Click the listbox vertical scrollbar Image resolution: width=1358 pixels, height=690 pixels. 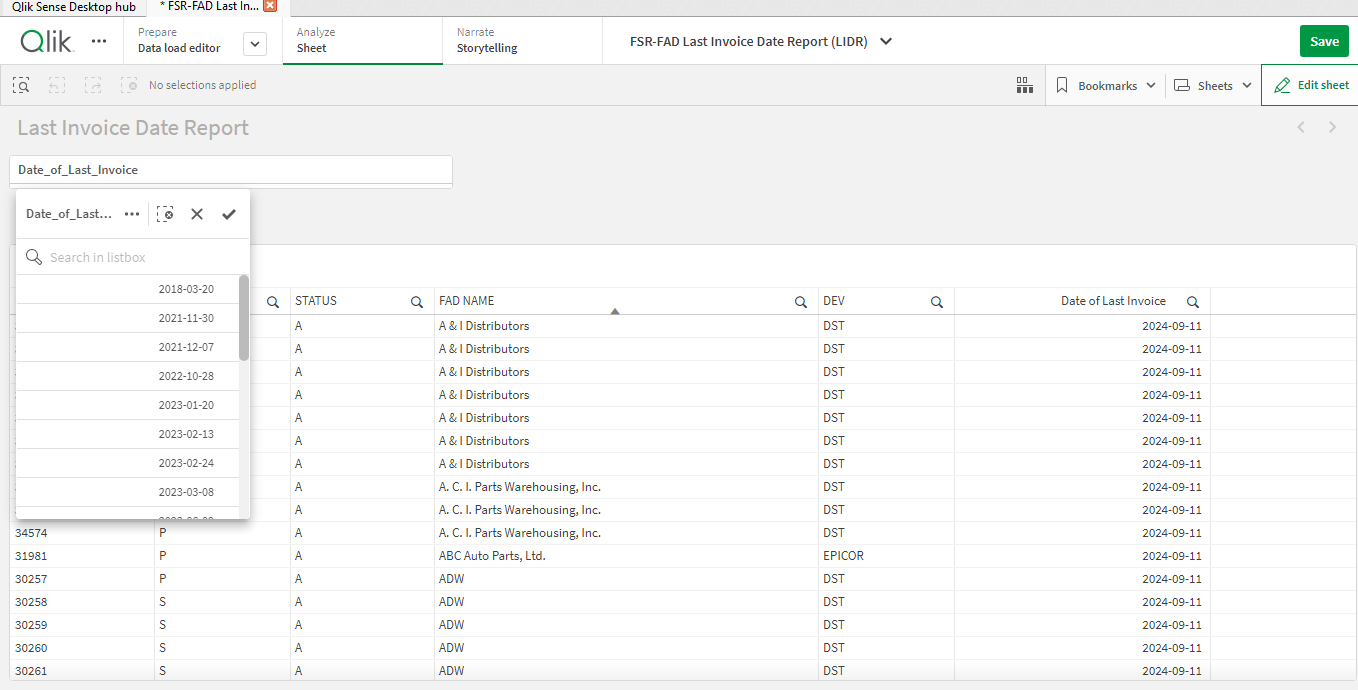[244, 318]
